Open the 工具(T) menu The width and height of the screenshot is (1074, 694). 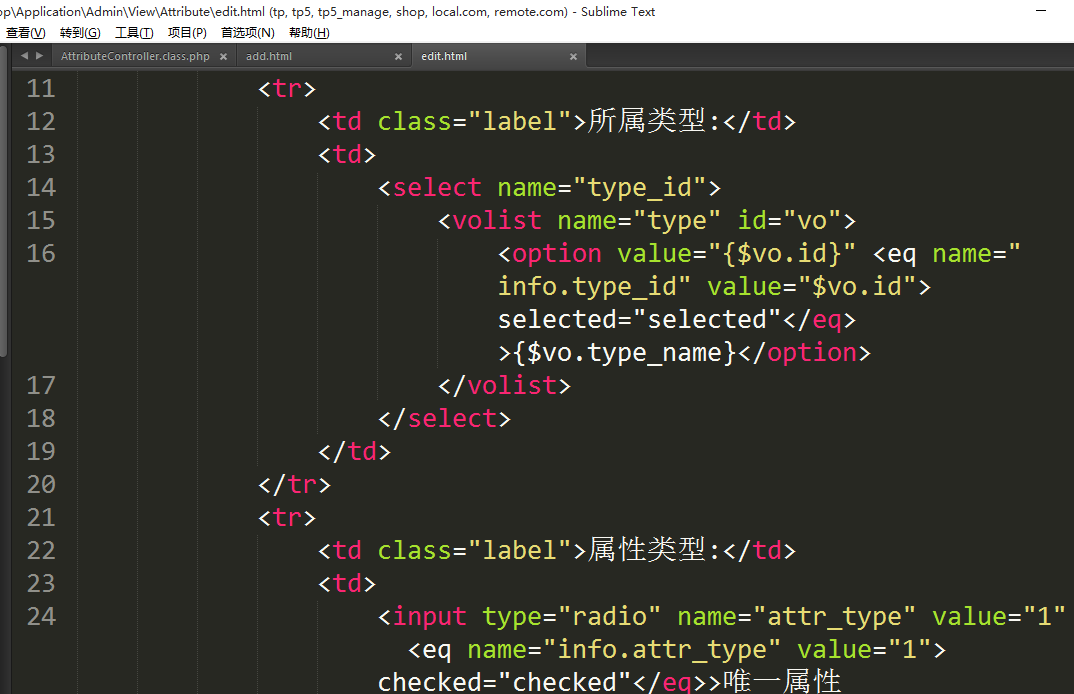click(134, 33)
